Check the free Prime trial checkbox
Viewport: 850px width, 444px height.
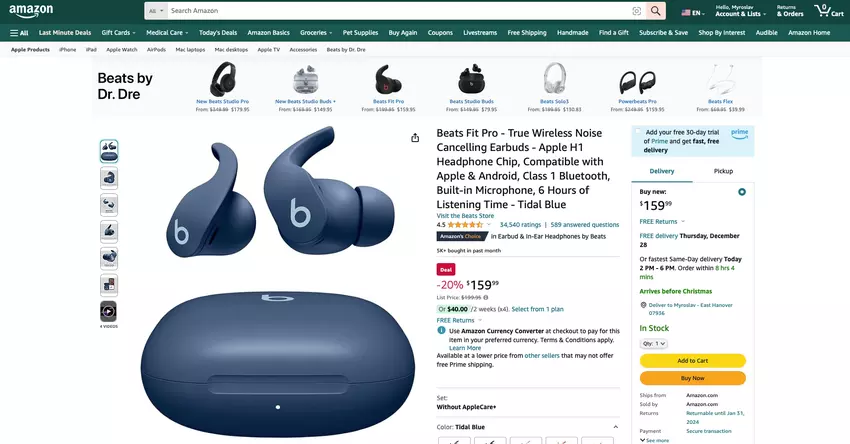(638, 131)
